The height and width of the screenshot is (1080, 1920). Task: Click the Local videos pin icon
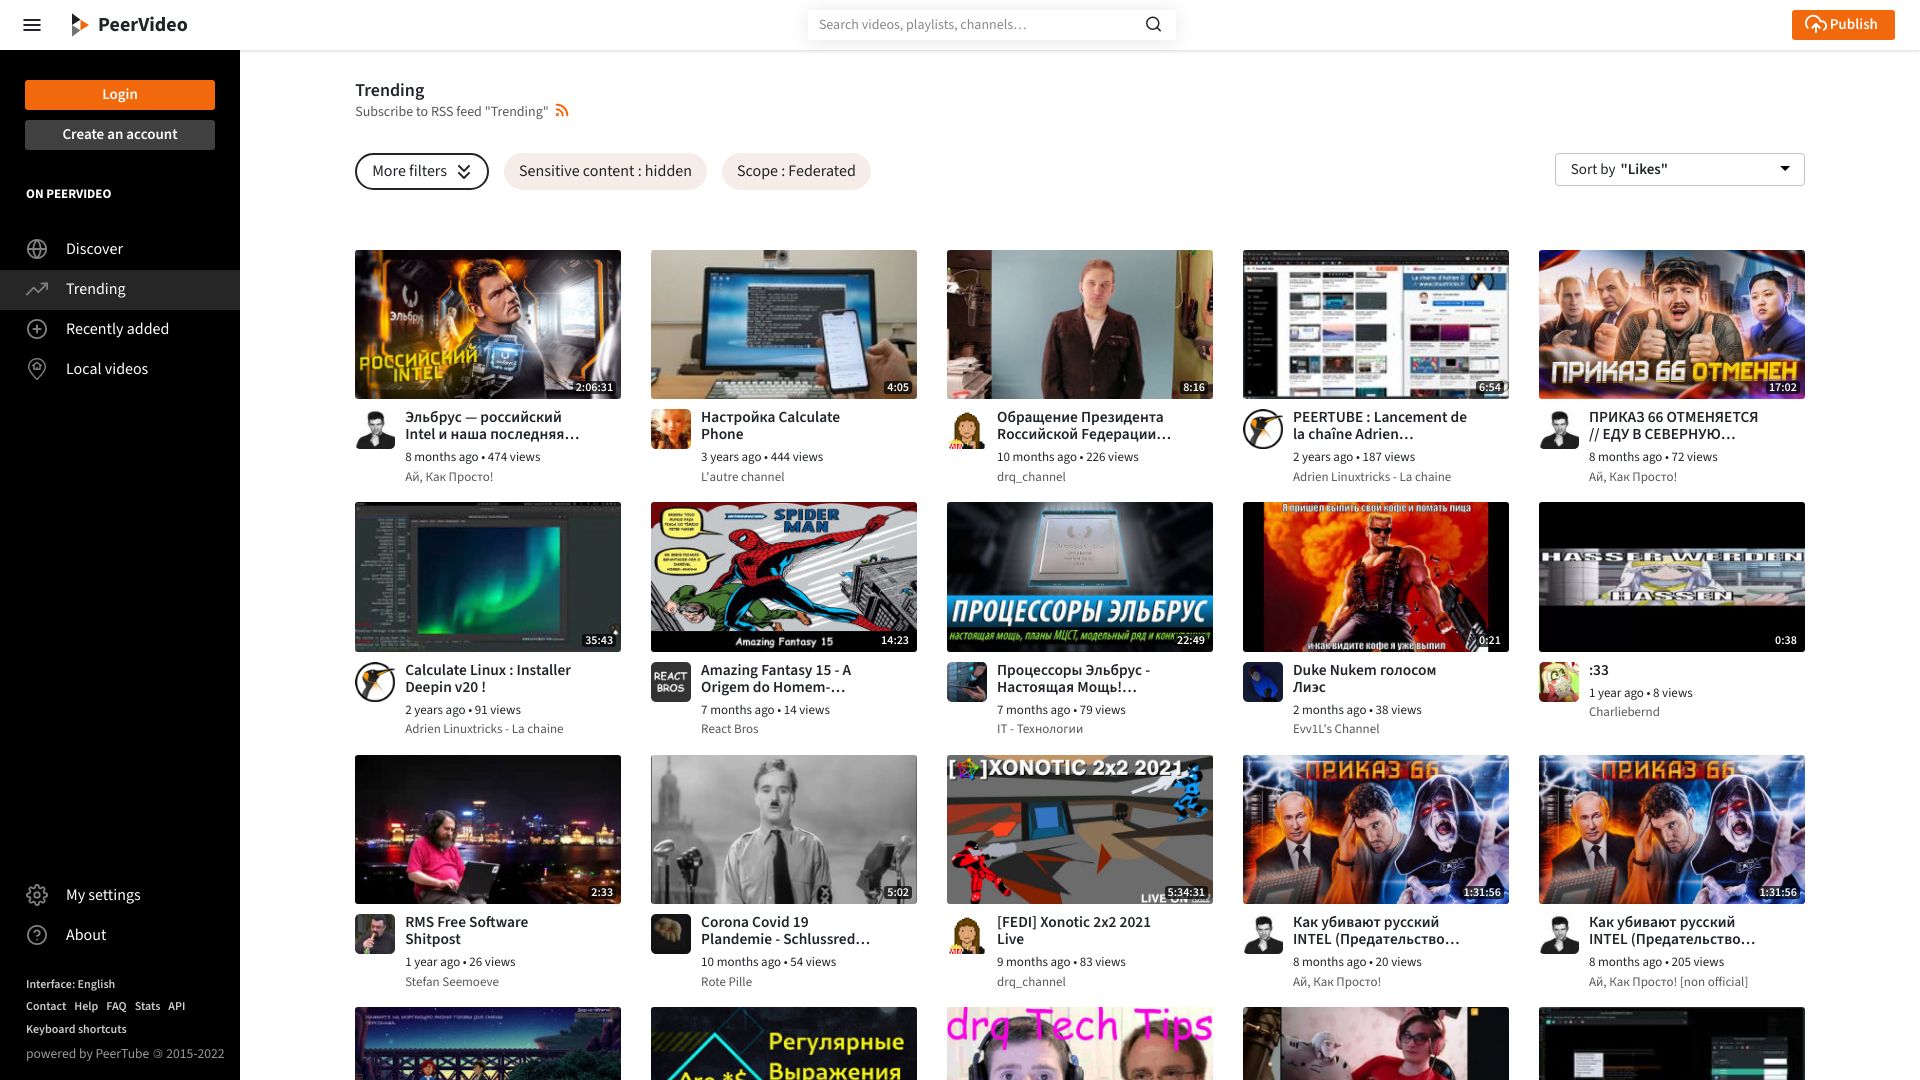(x=37, y=369)
